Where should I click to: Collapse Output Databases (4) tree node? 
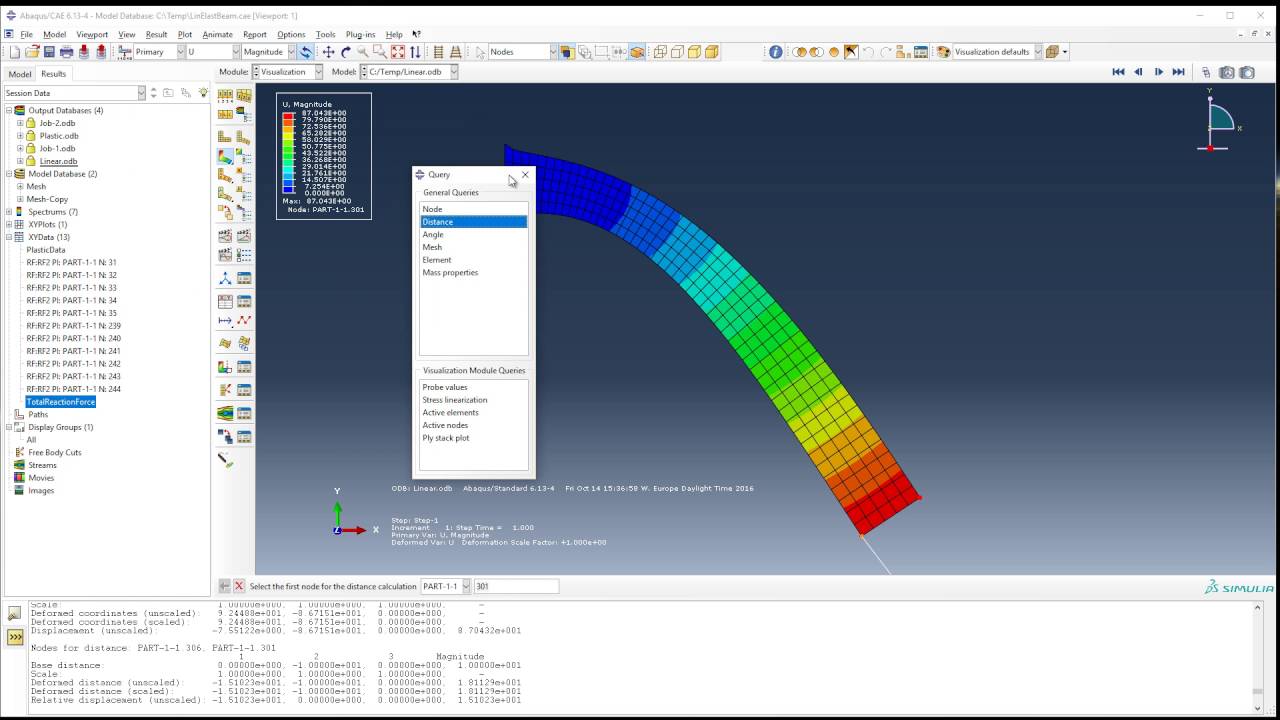point(9,110)
